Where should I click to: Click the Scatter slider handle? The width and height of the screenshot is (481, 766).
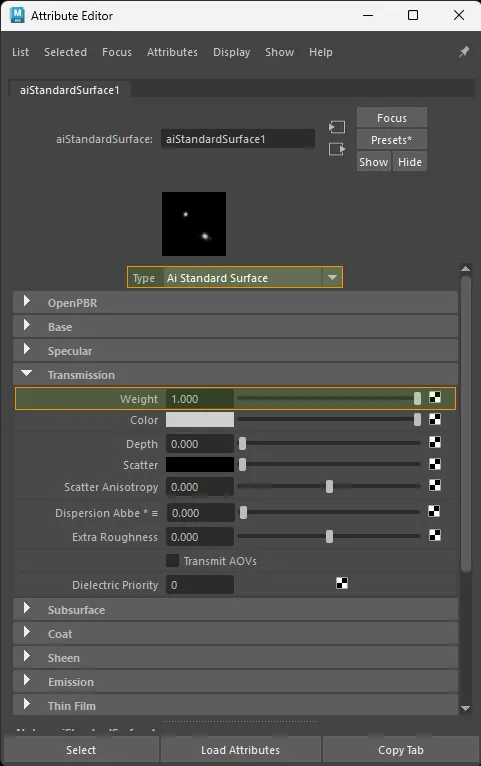point(242,464)
